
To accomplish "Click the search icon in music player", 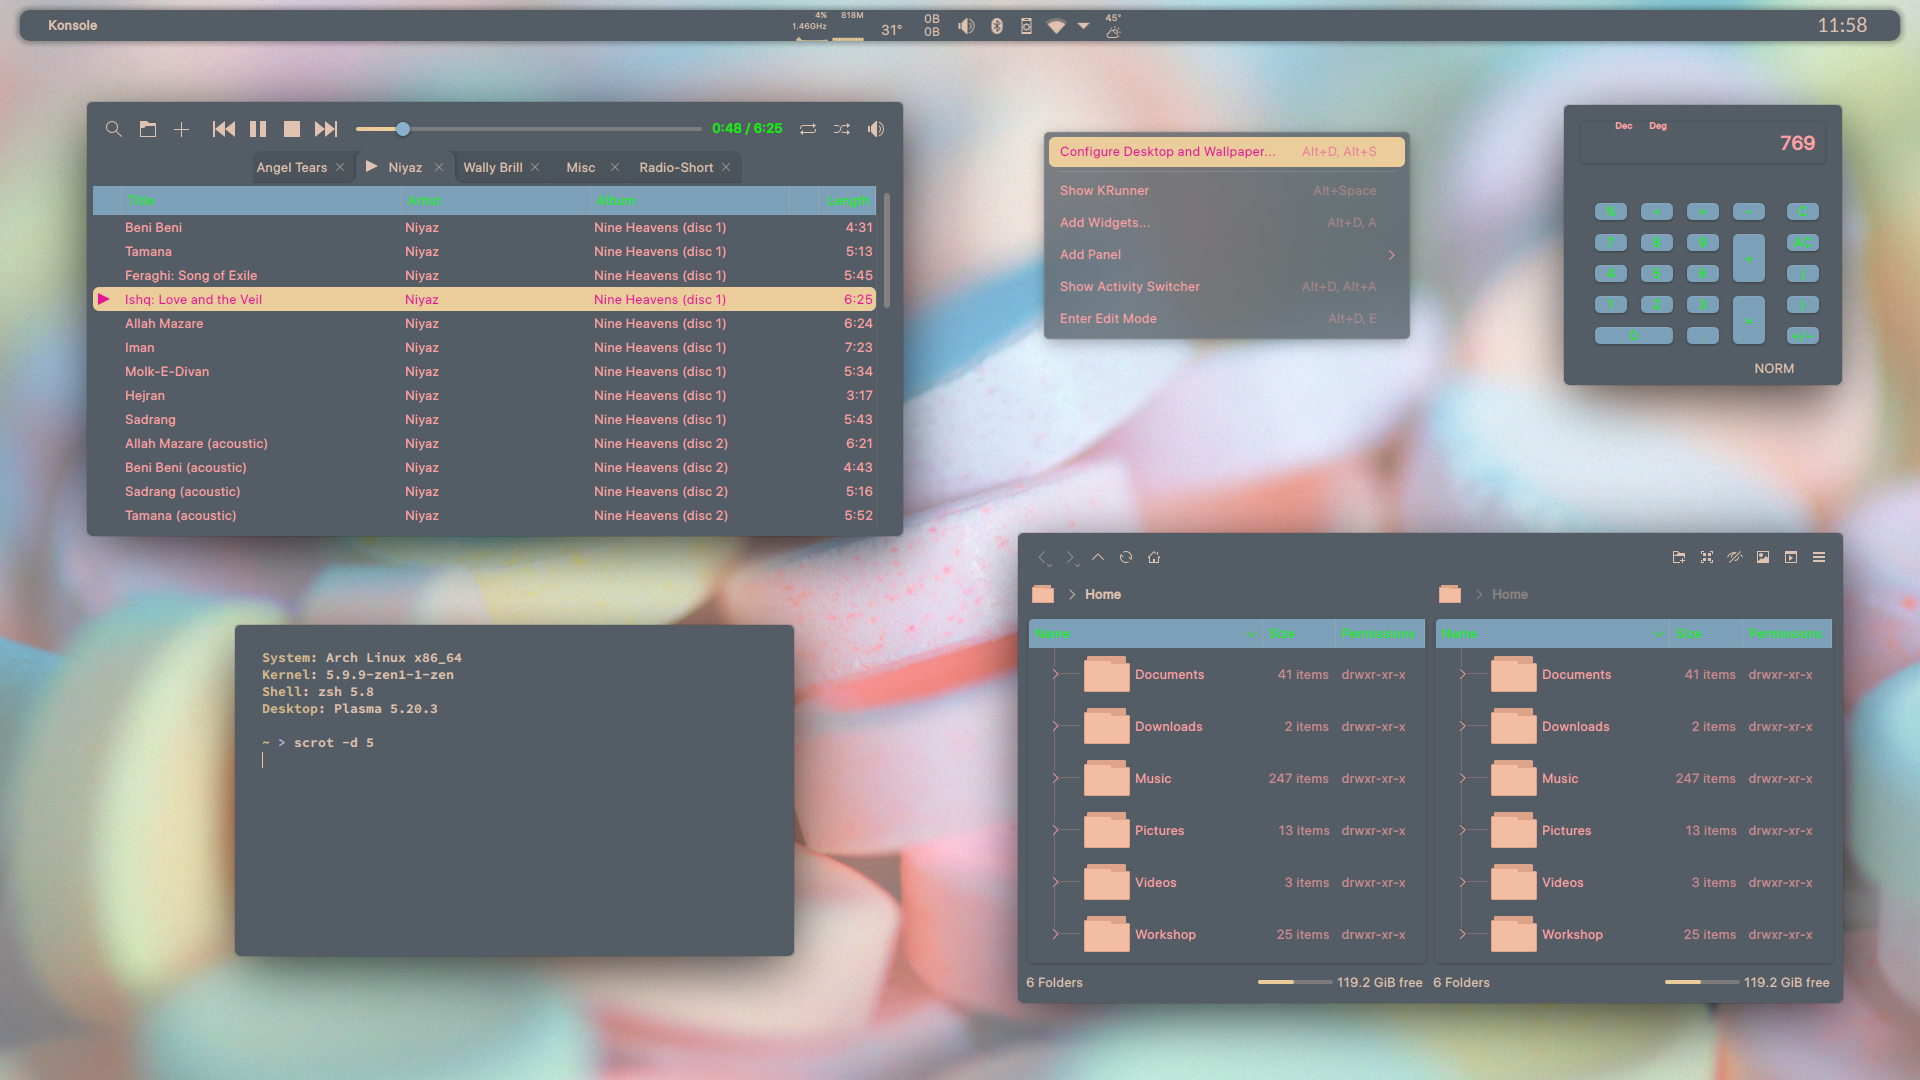I will click(x=114, y=129).
